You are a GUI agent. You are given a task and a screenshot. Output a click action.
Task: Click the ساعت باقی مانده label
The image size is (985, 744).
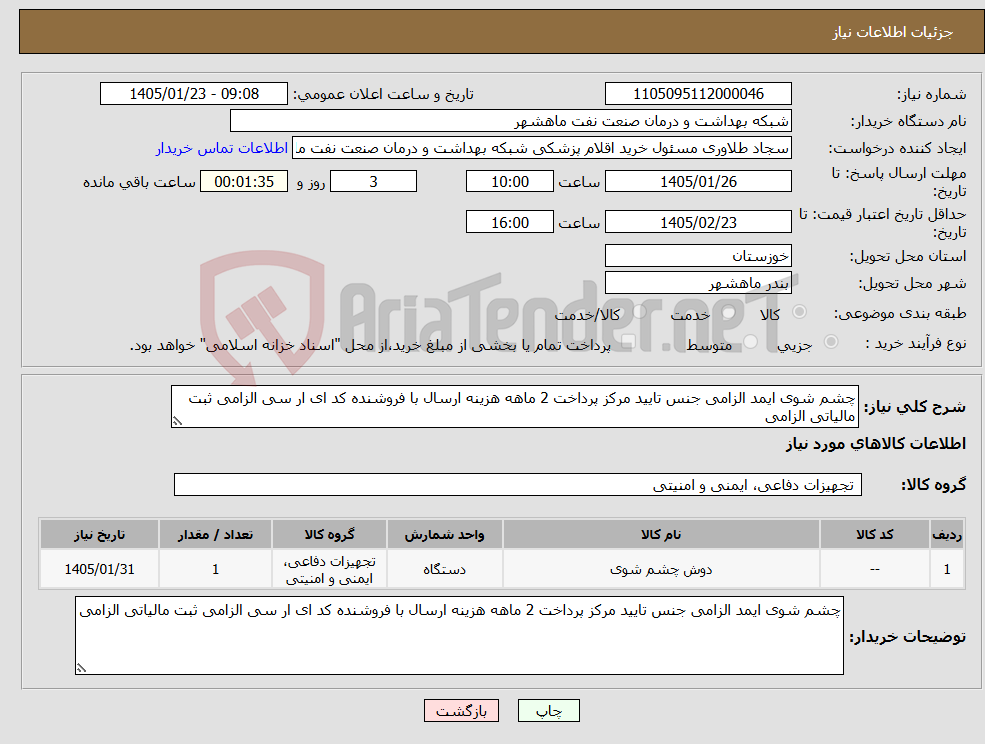(139, 182)
